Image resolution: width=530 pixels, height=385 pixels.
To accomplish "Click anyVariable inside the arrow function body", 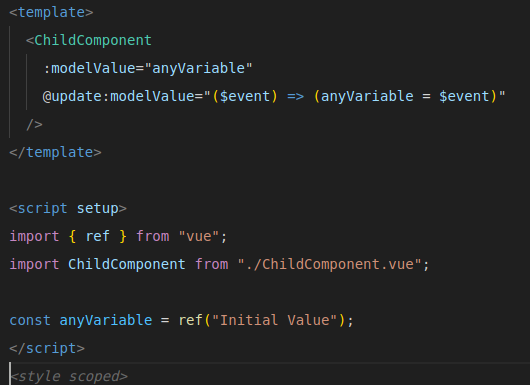I will click(x=367, y=97).
